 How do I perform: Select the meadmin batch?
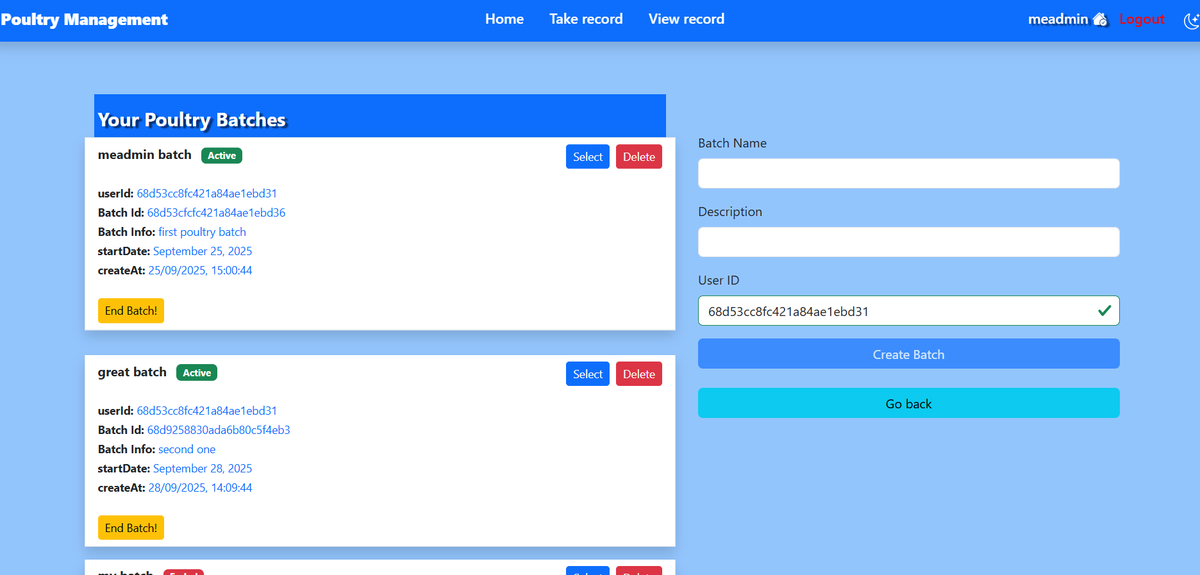pos(588,157)
